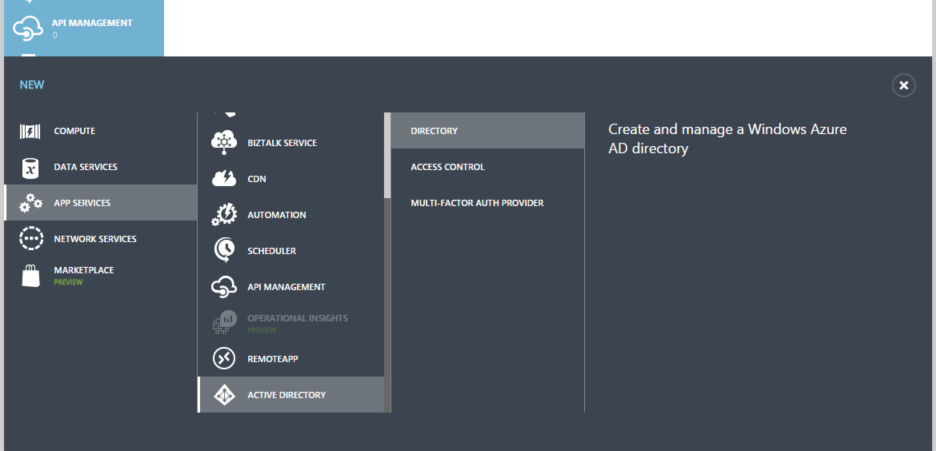936x451 pixels.
Task: Select the Access Control option
Action: point(488,167)
